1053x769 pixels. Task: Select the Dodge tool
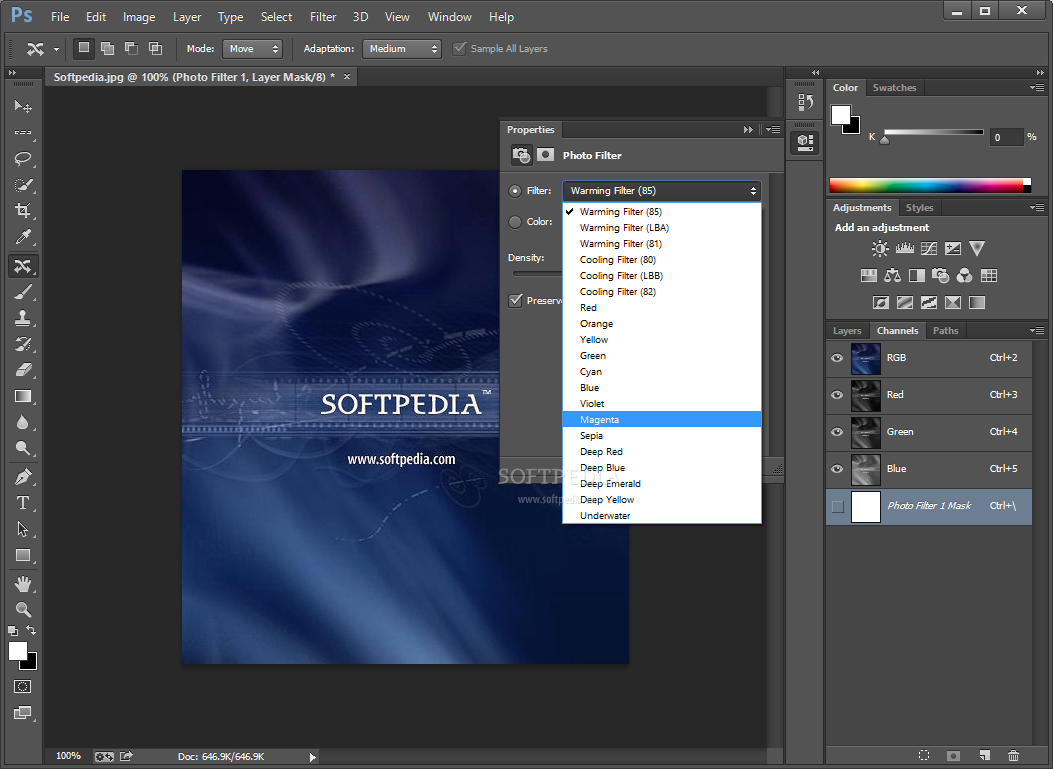tap(23, 448)
